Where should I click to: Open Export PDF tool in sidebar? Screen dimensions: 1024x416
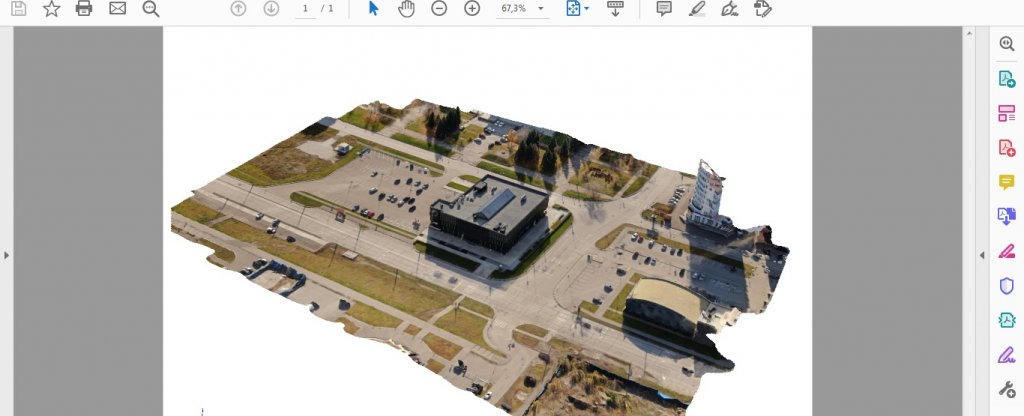click(1007, 79)
